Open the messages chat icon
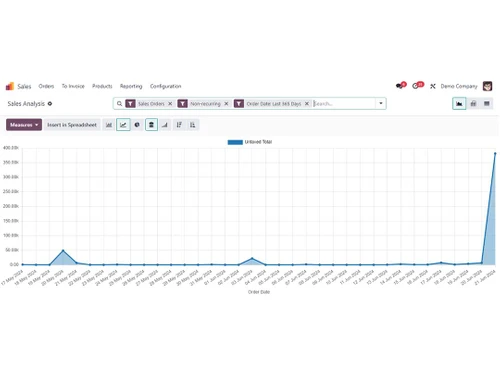 pos(400,86)
